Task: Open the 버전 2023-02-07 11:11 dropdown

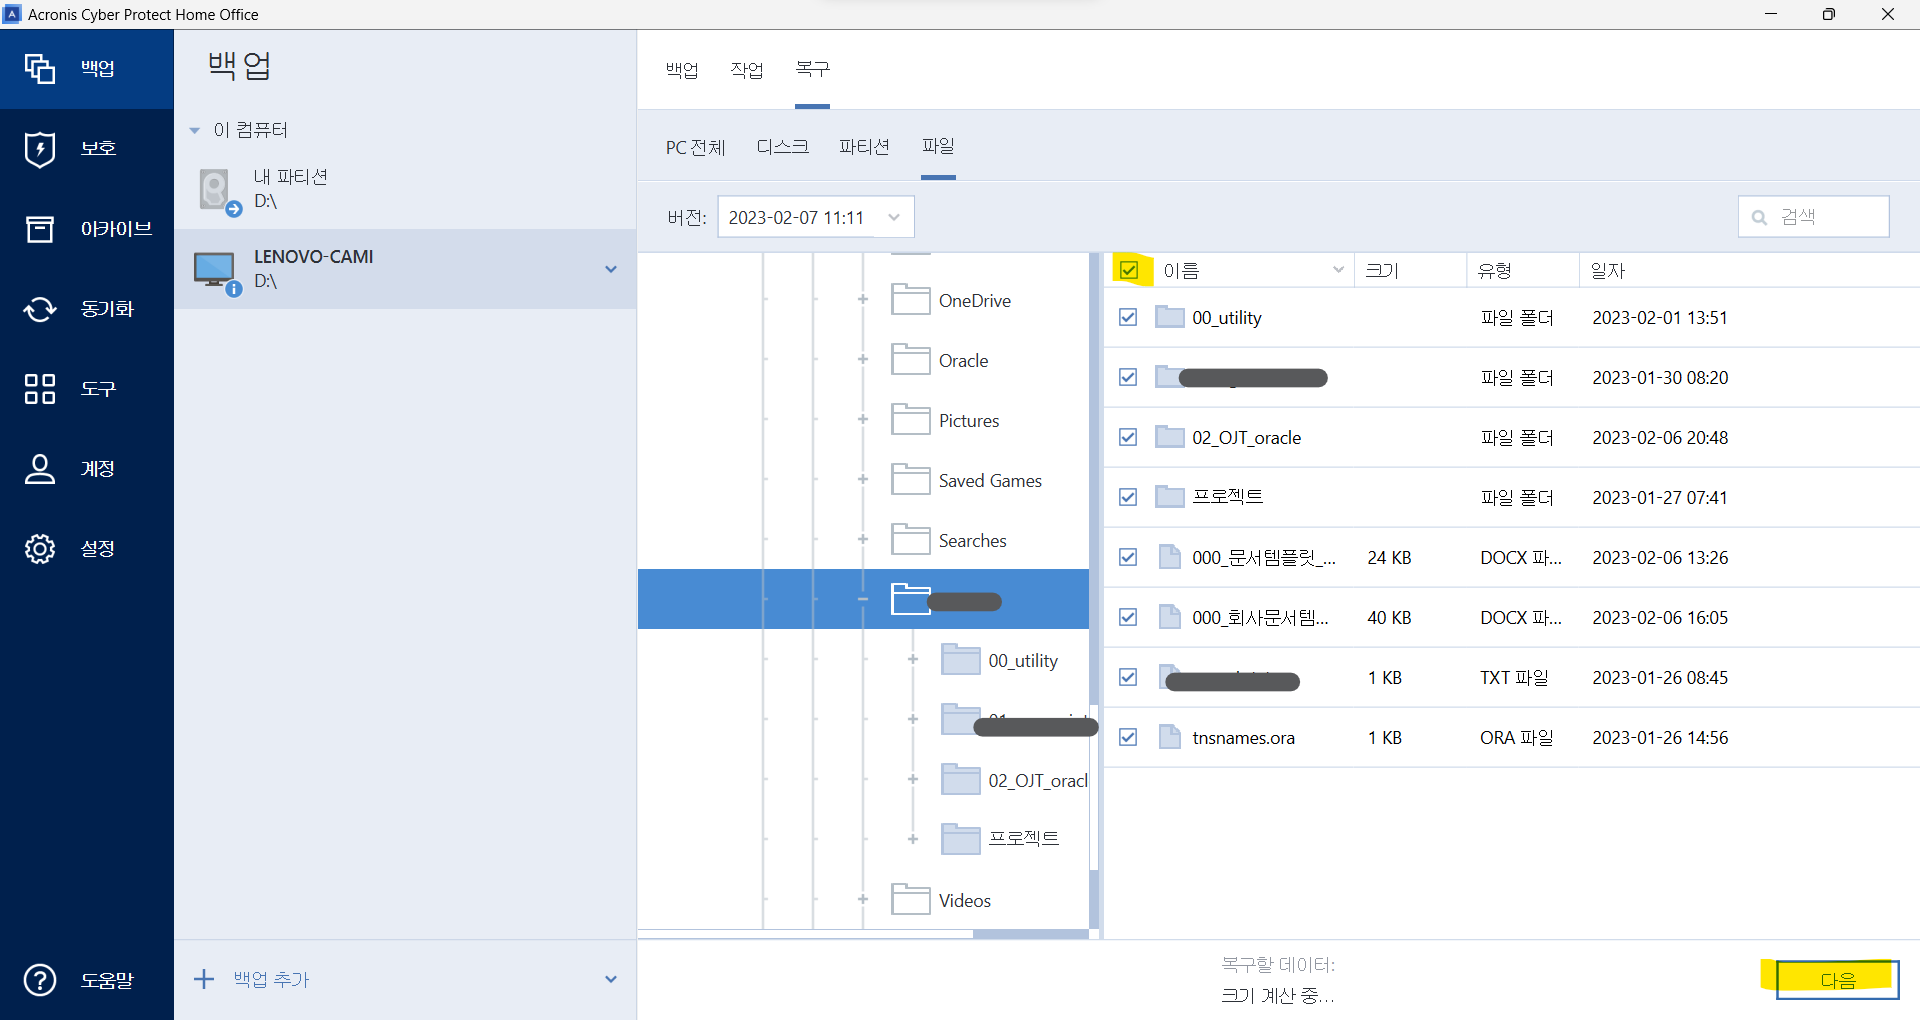Action: click(816, 217)
